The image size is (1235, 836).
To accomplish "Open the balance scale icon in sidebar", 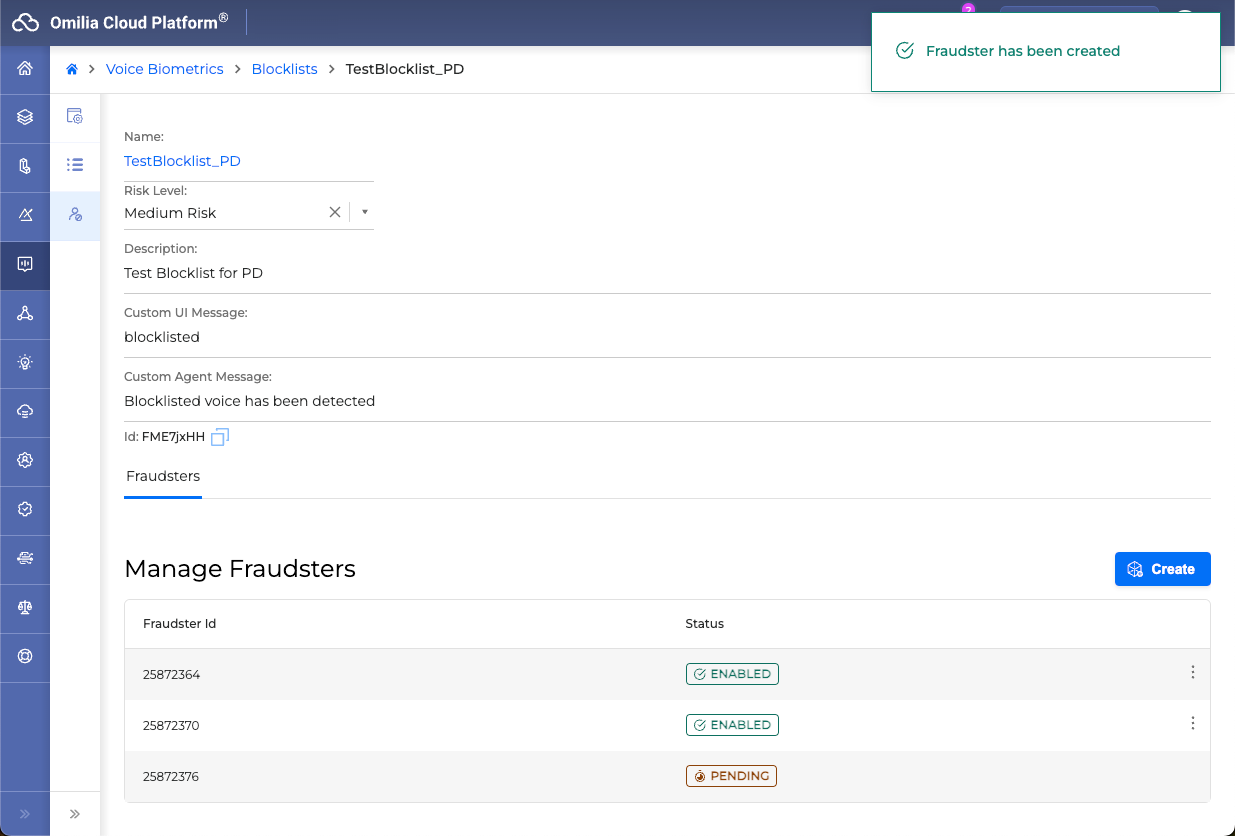I will pos(25,608).
